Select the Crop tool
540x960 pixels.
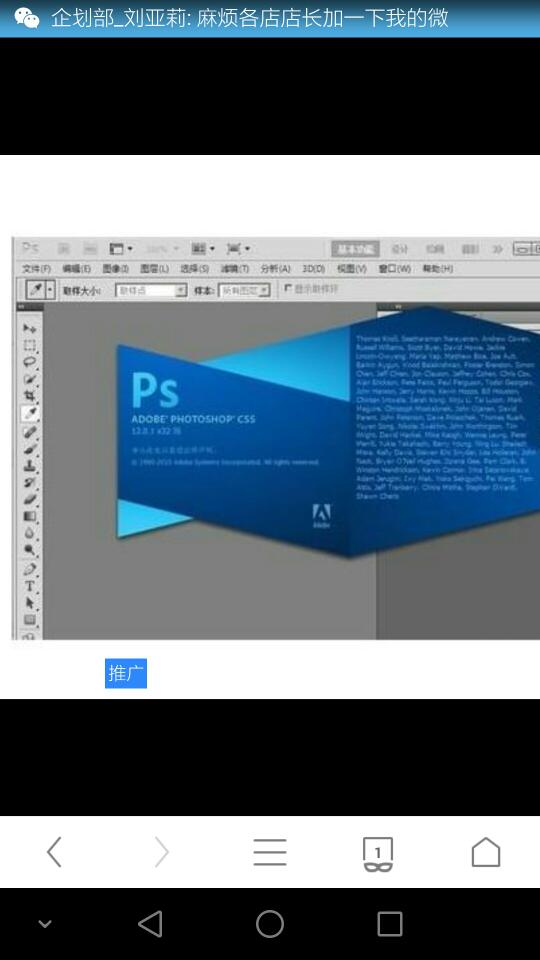[x=29, y=396]
